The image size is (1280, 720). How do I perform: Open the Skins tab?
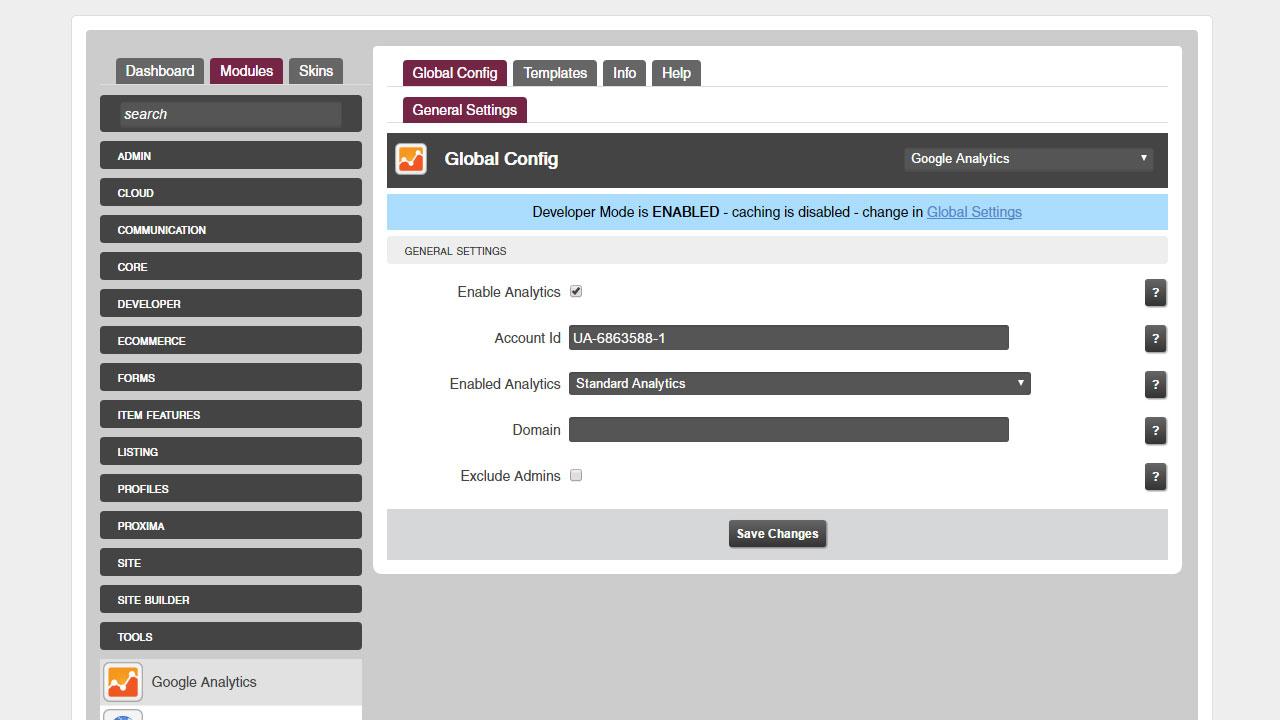pyautogui.click(x=316, y=71)
